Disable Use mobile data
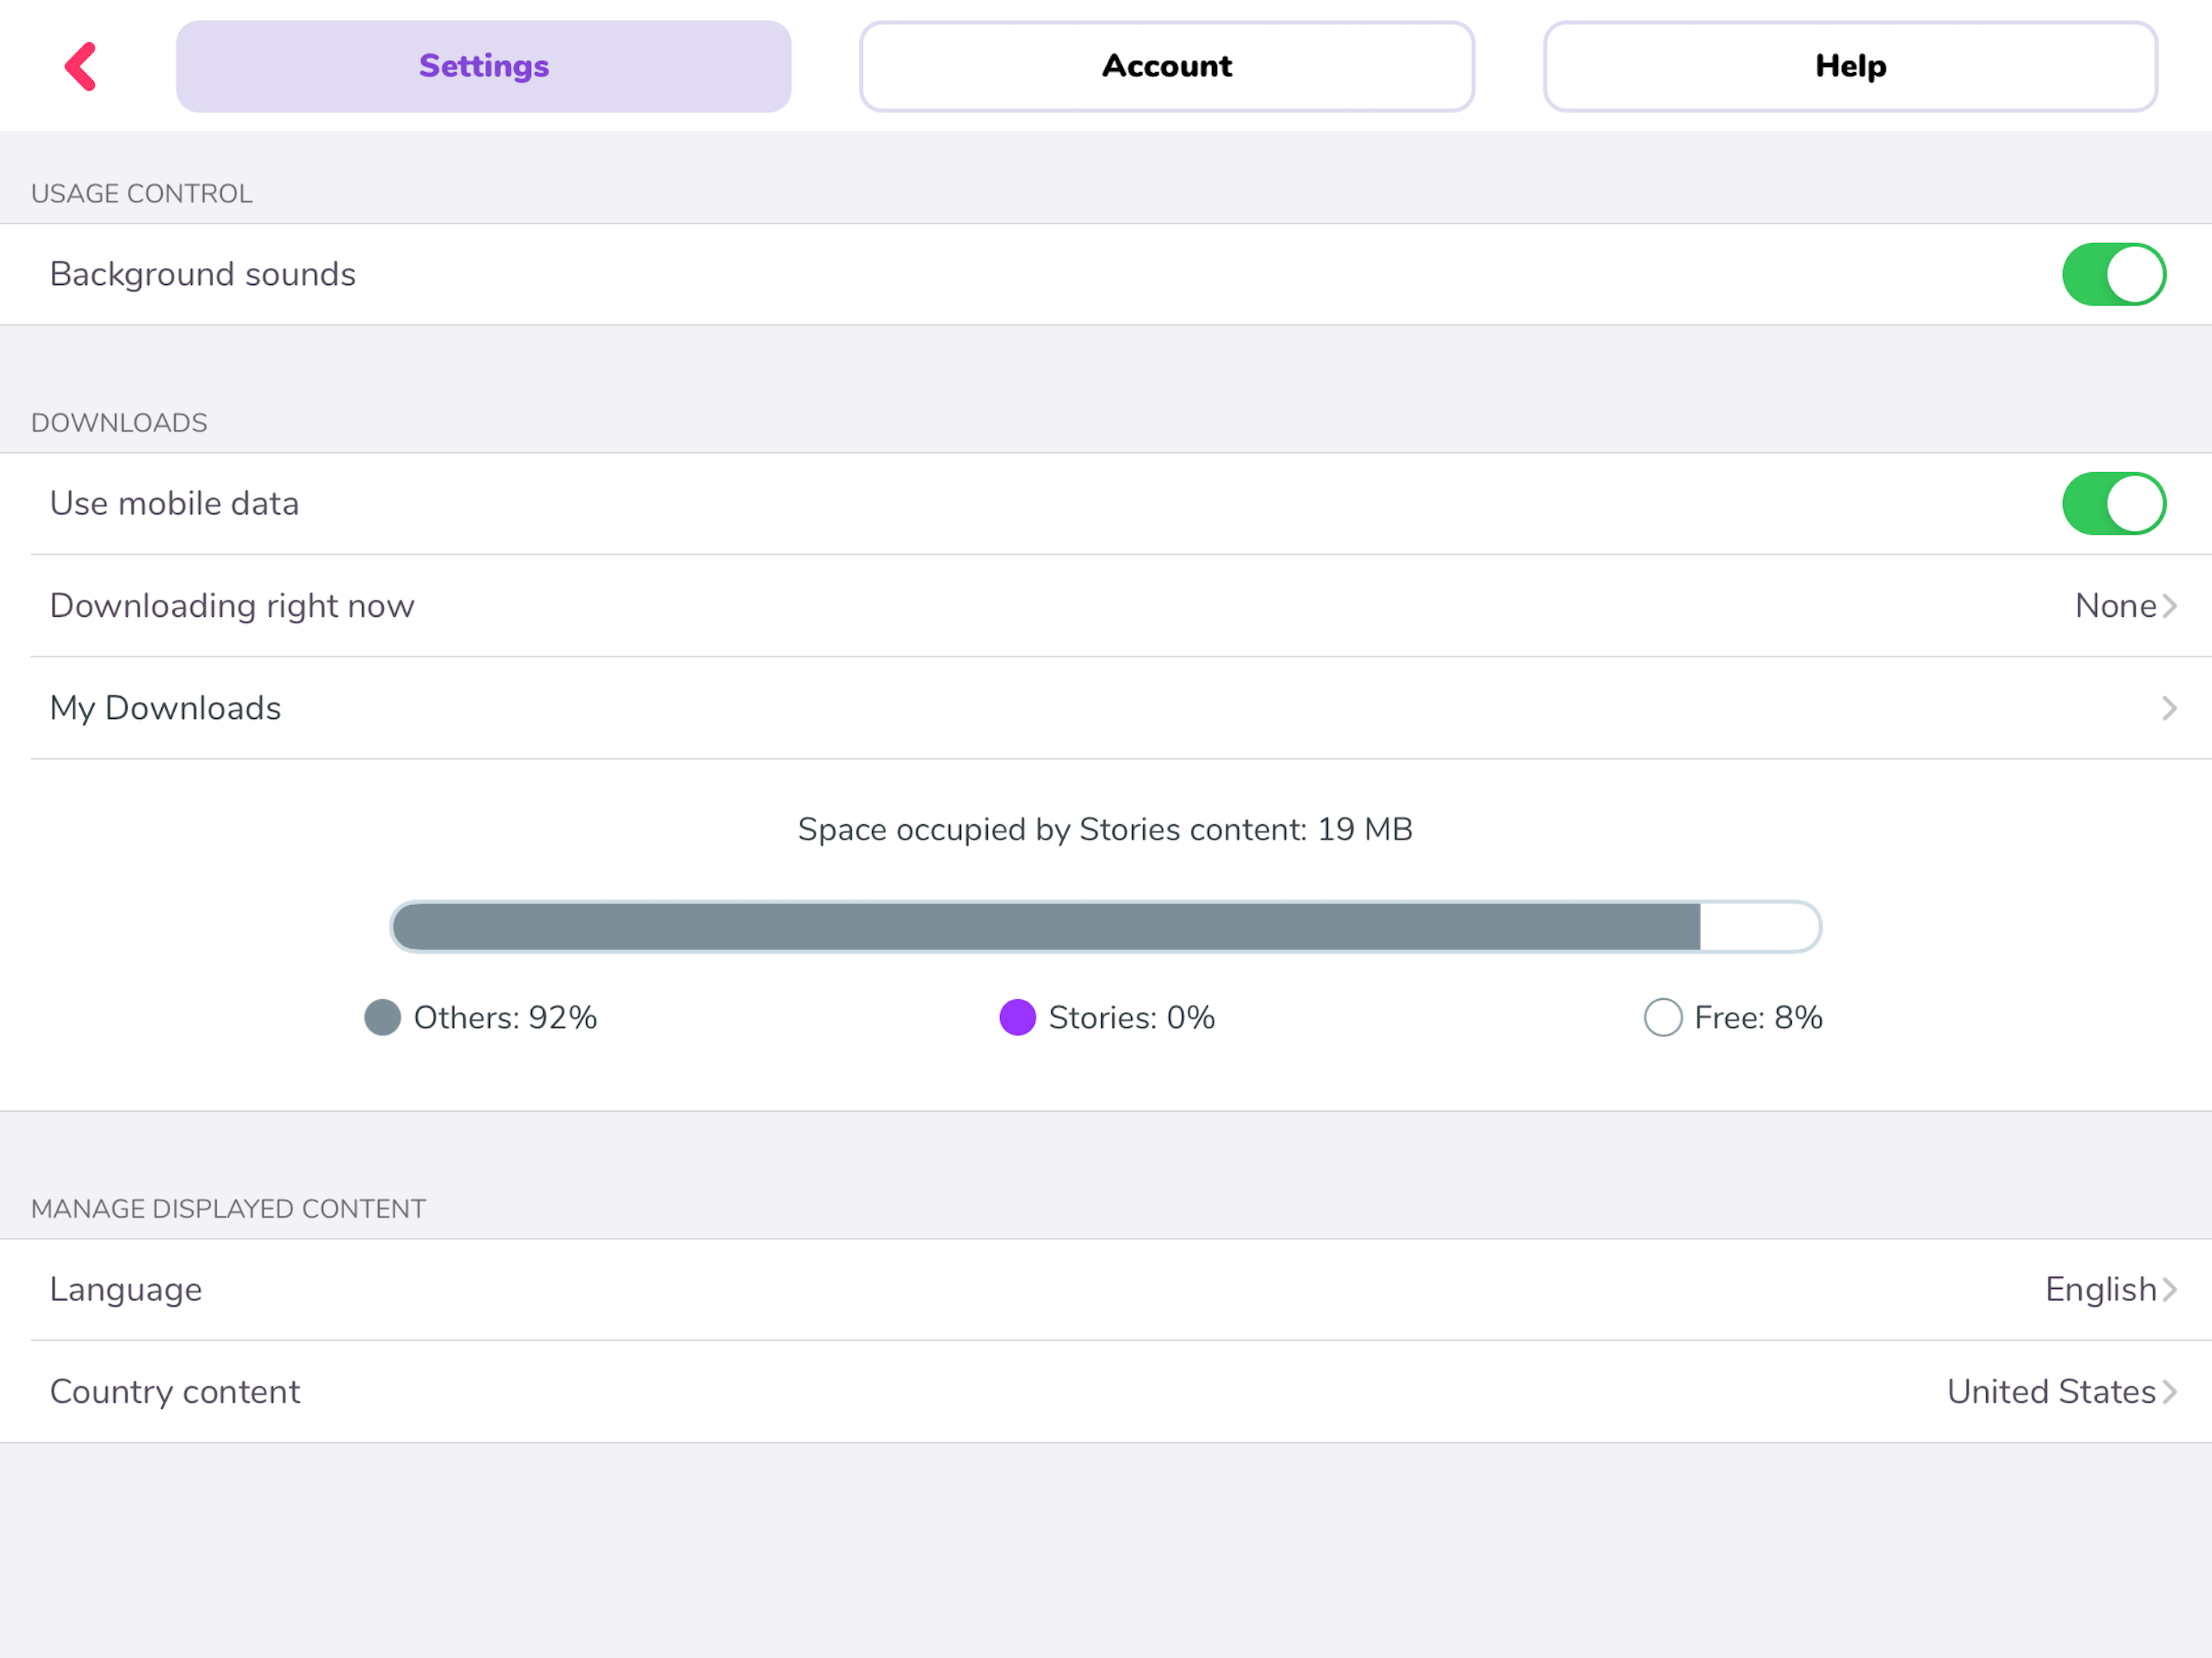The width and height of the screenshot is (2212, 1658). click(2114, 503)
